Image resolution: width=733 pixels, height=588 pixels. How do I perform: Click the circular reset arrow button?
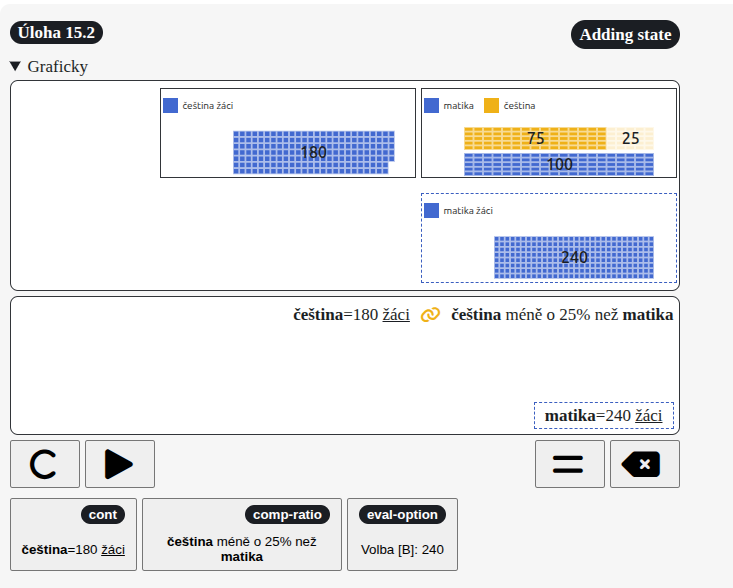(45, 464)
